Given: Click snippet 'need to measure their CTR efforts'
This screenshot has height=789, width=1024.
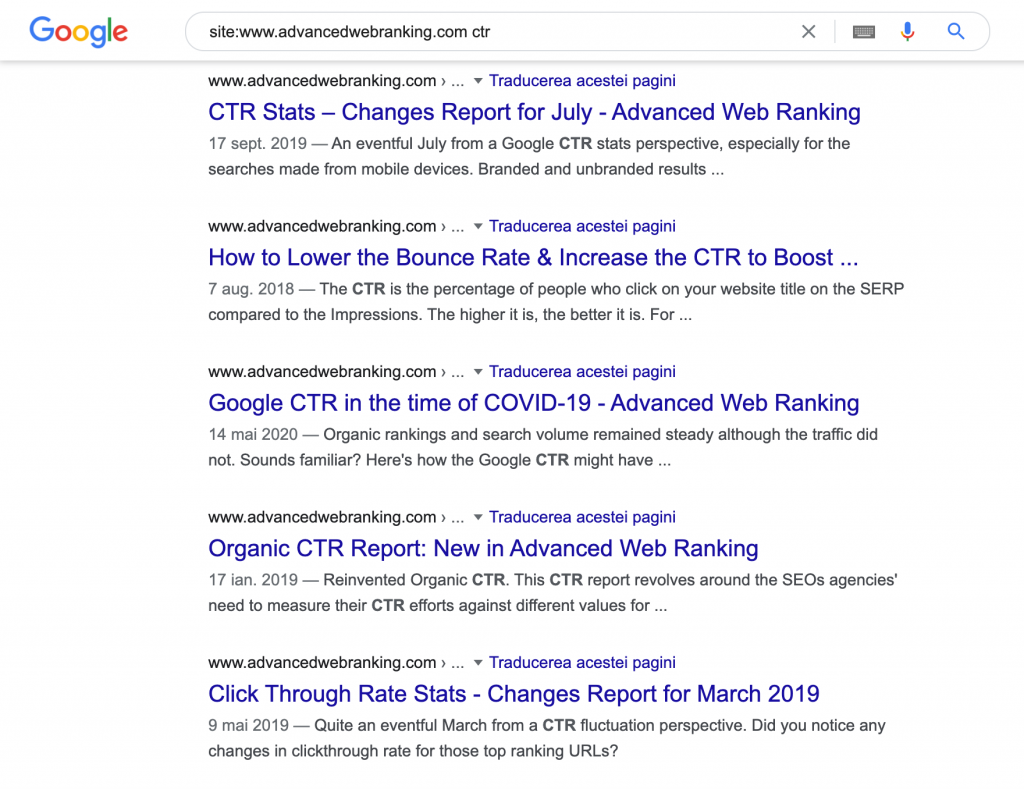Looking at the screenshot, I should point(334,605).
